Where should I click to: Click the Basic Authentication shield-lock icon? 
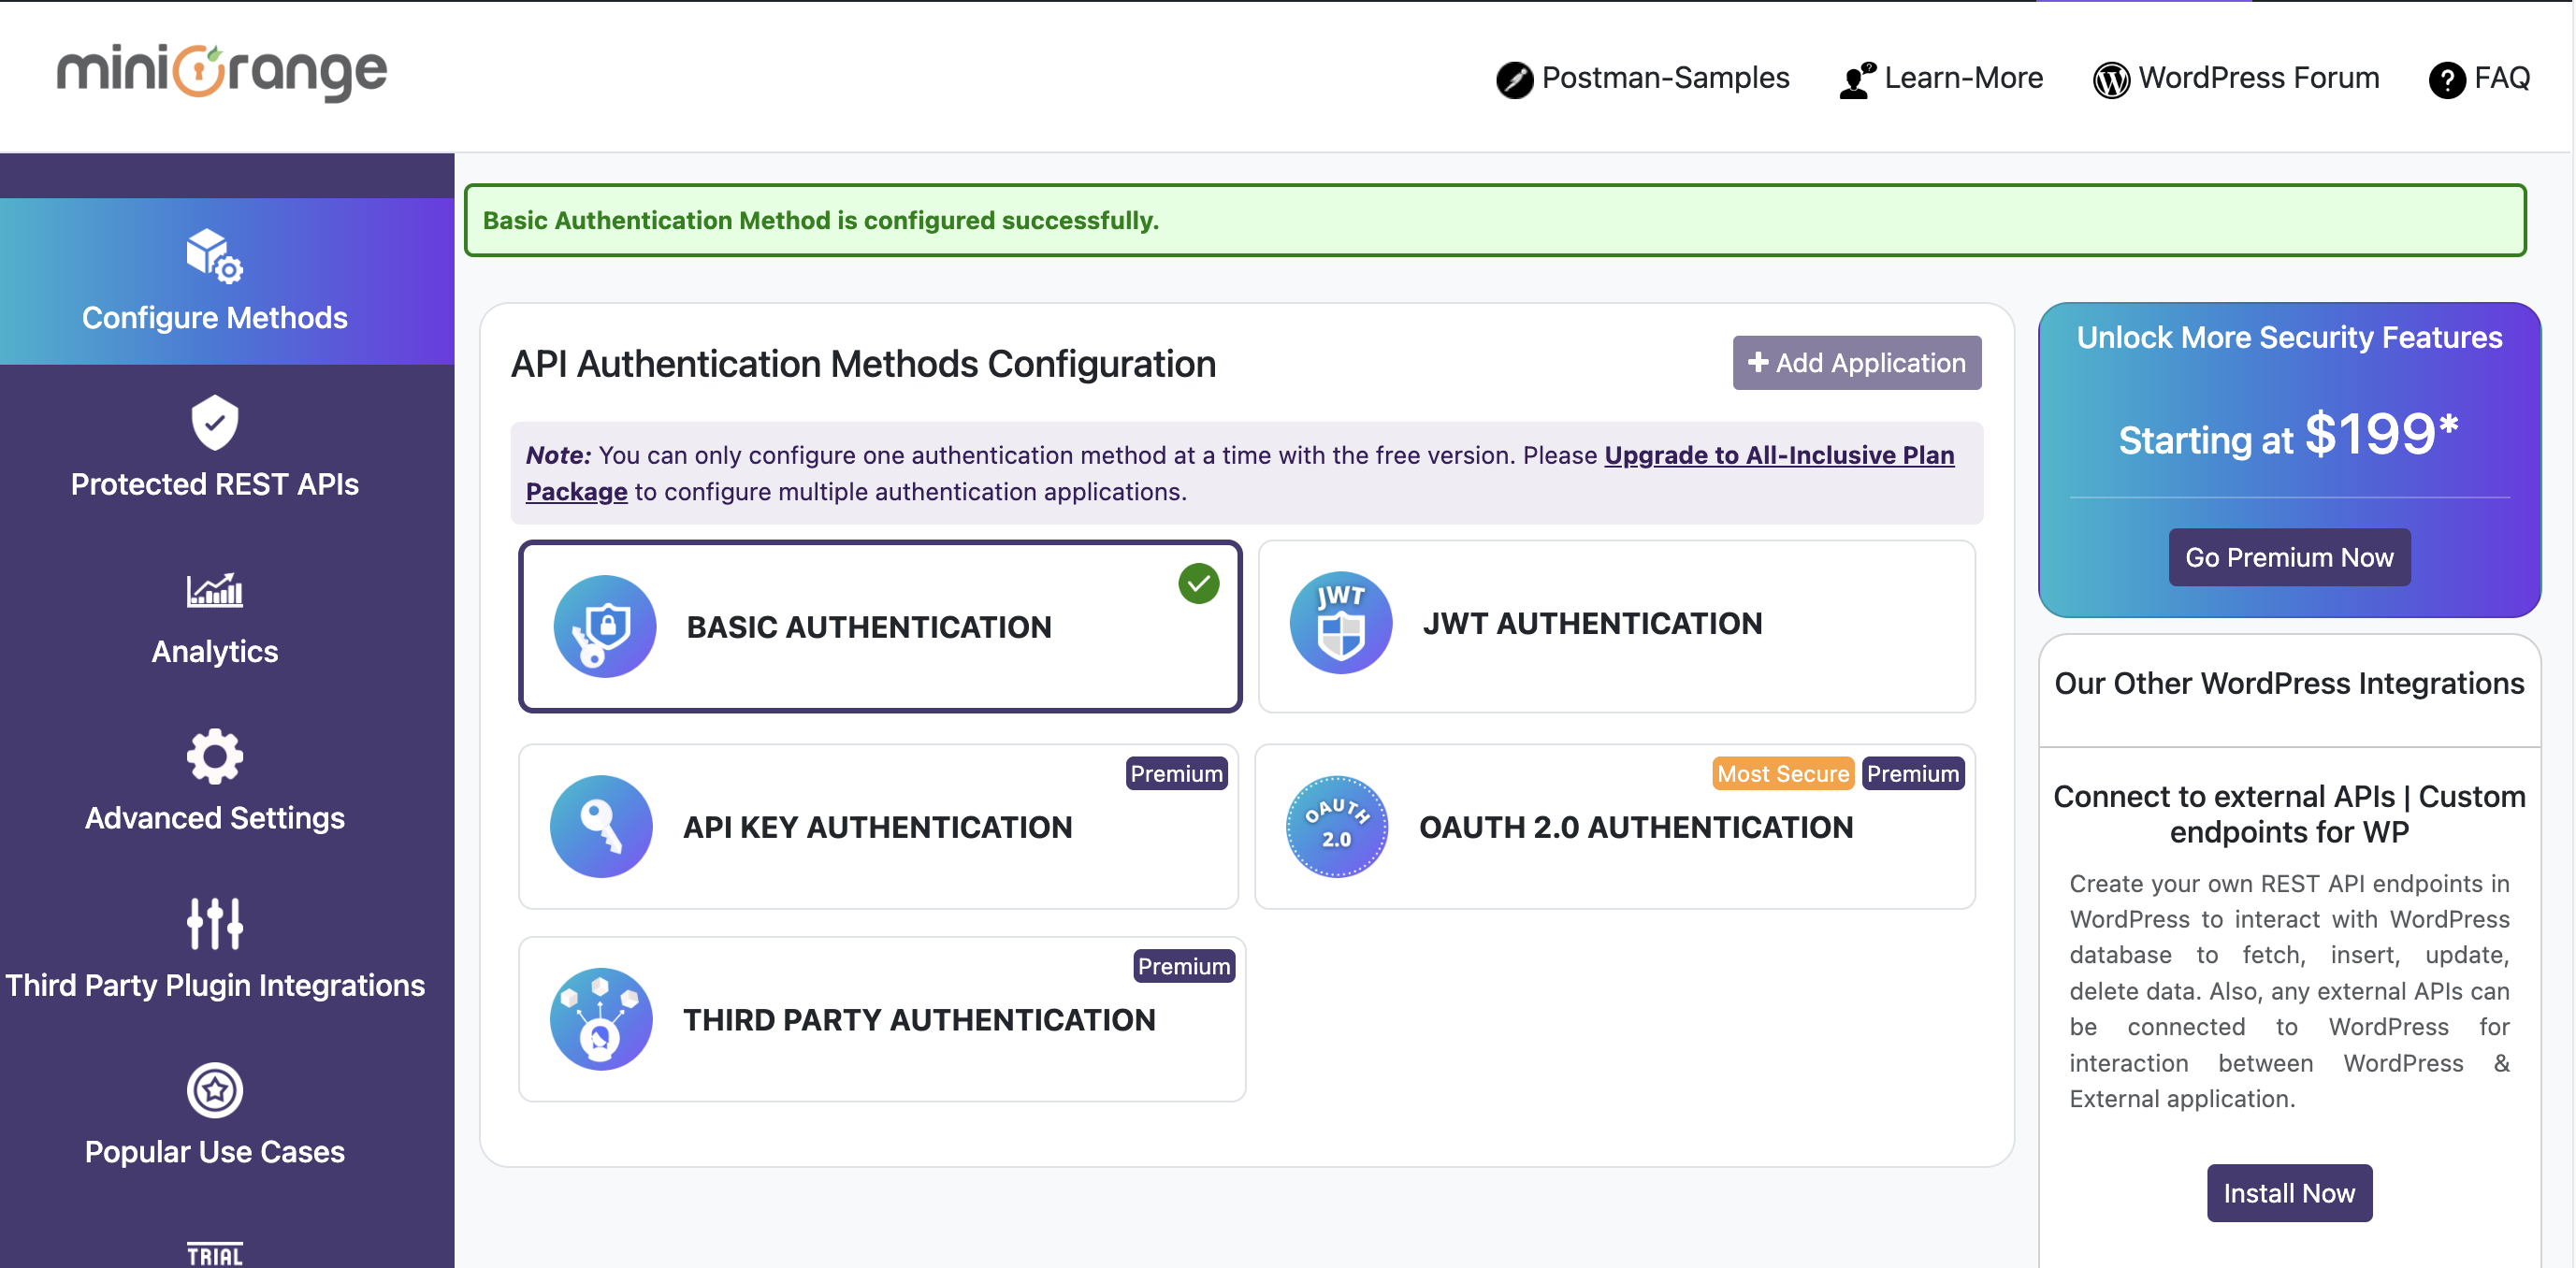pyautogui.click(x=604, y=626)
